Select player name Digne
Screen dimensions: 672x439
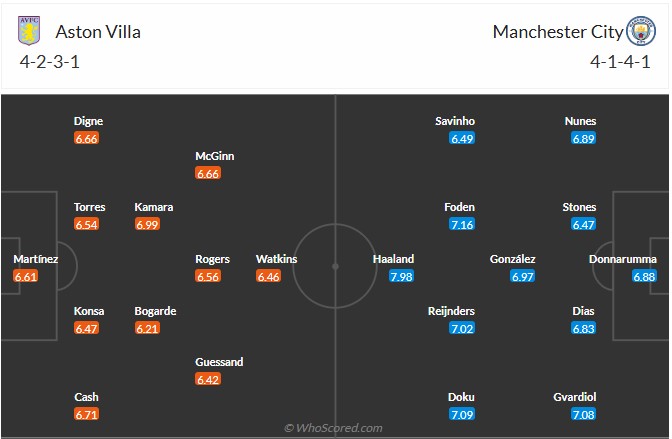point(88,121)
